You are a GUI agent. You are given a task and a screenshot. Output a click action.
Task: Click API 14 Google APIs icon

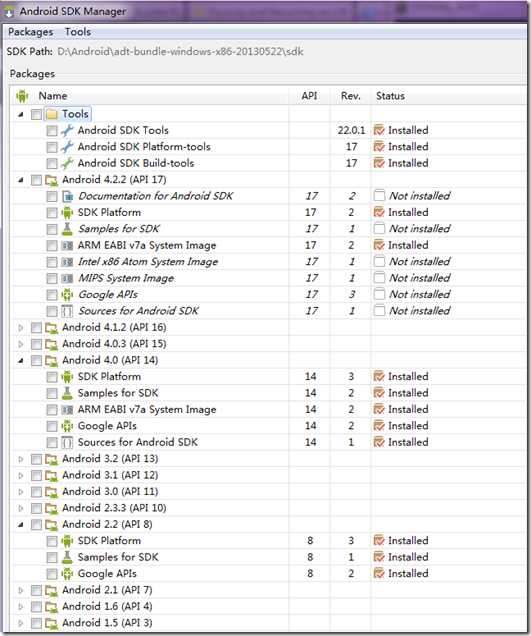coord(67,426)
